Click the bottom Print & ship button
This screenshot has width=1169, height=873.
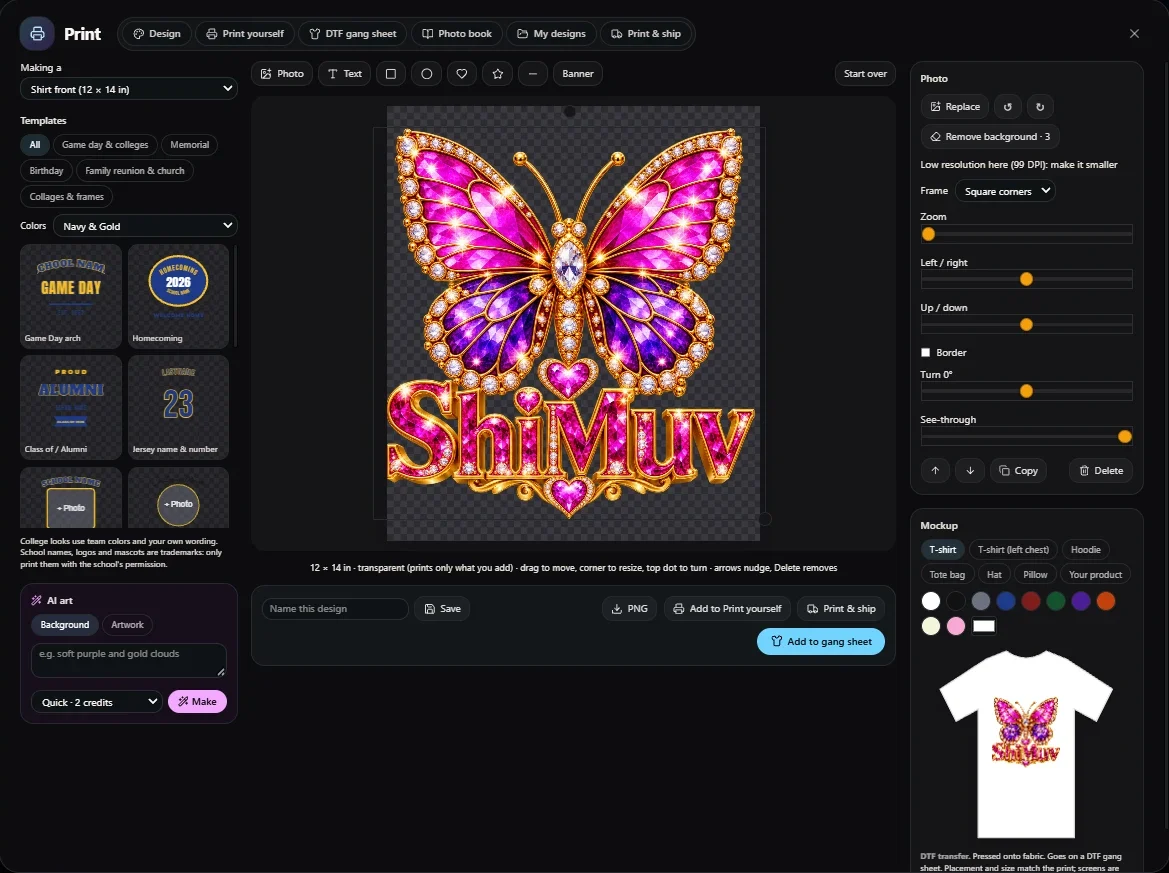[x=841, y=608]
